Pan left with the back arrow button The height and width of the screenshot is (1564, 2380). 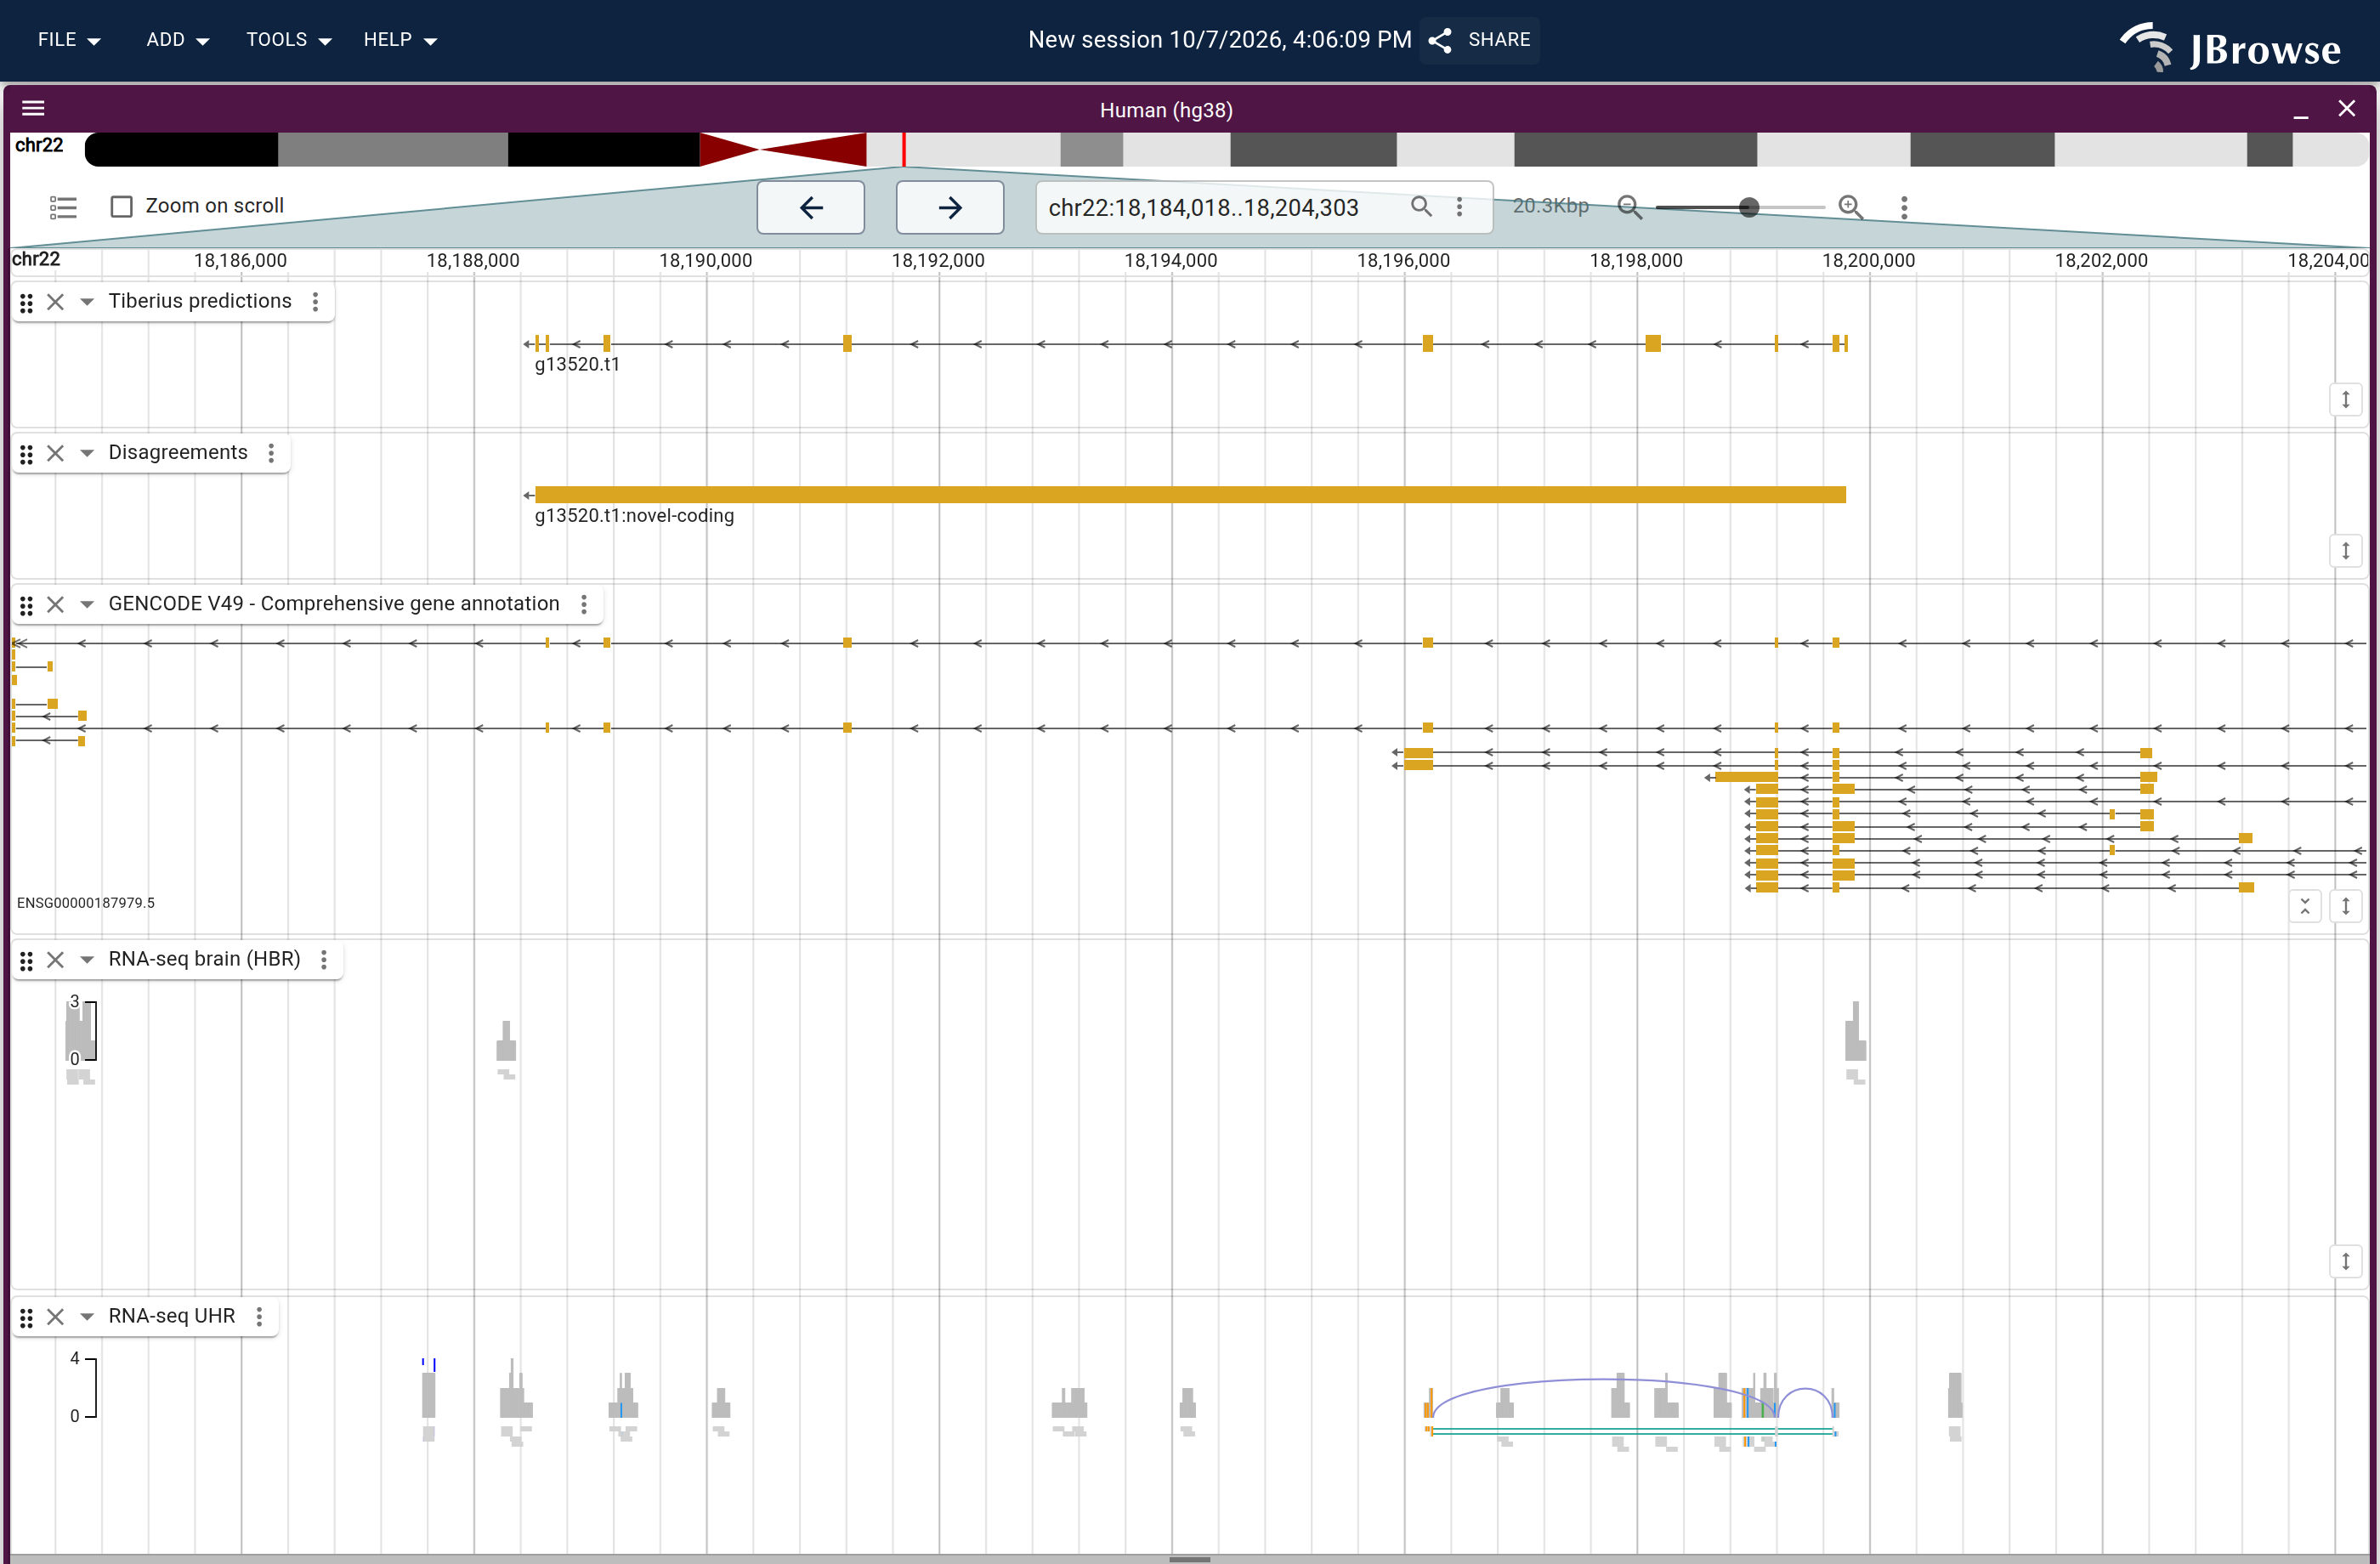811,207
